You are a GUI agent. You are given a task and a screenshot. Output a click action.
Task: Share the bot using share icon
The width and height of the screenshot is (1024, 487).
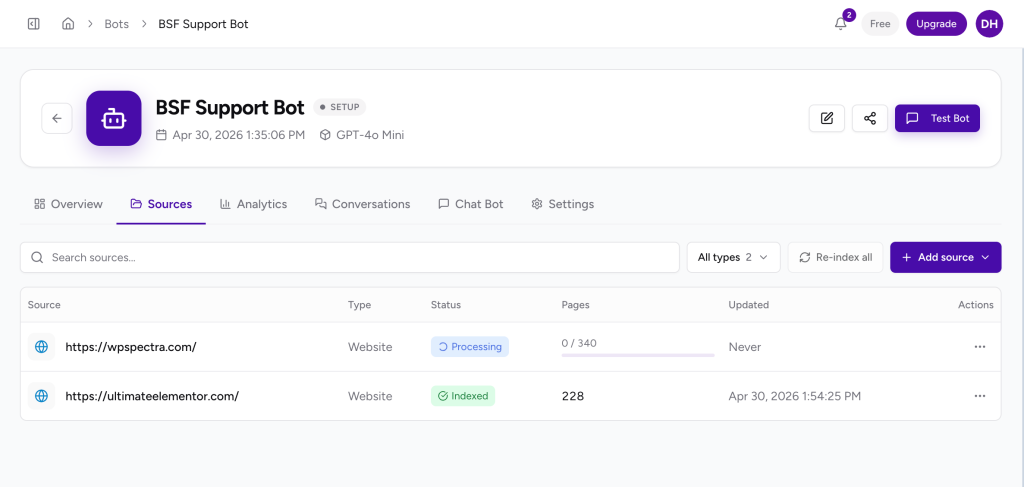(870, 118)
